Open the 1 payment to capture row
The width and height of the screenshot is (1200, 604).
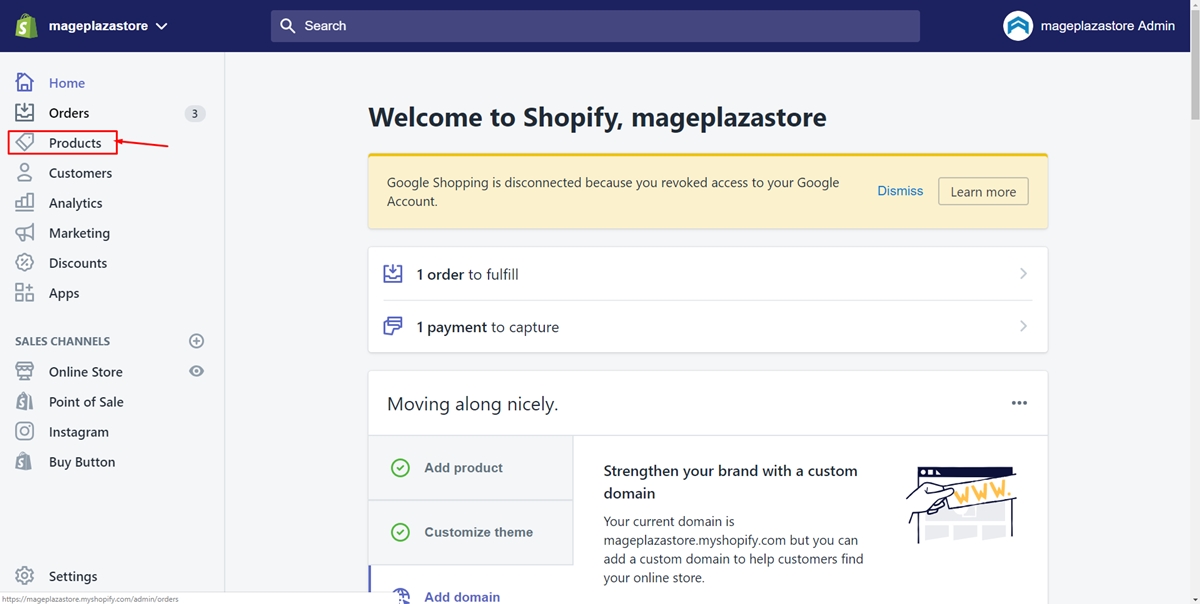pos(708,326)
